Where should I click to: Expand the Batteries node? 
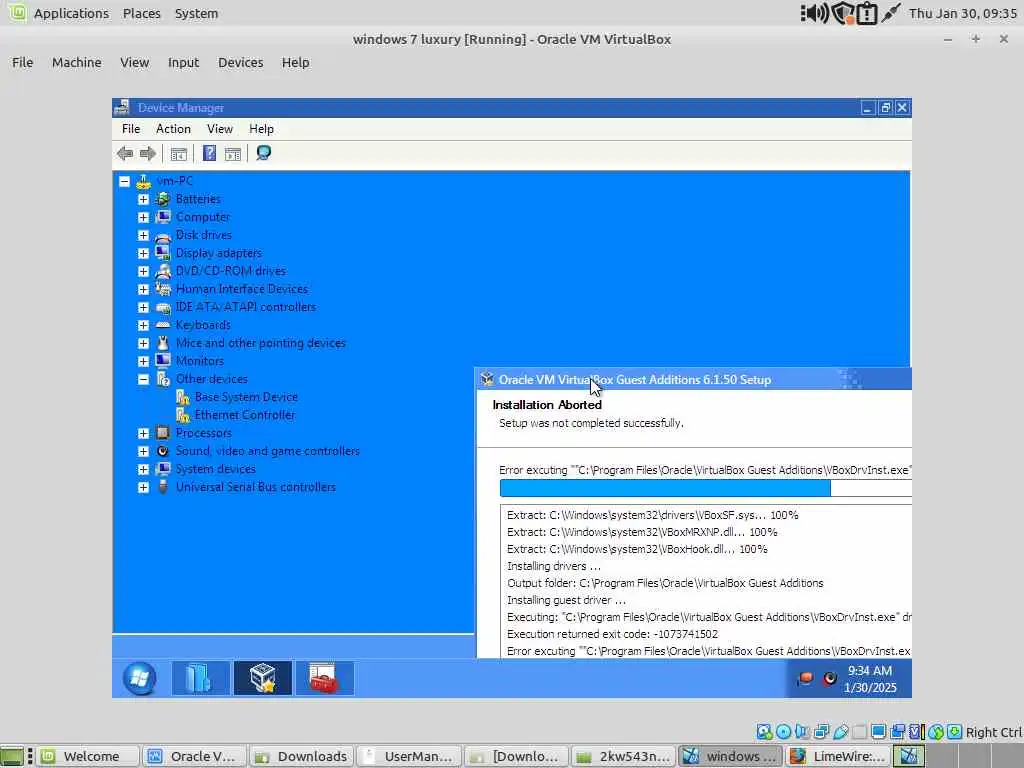tap(143, 199)
